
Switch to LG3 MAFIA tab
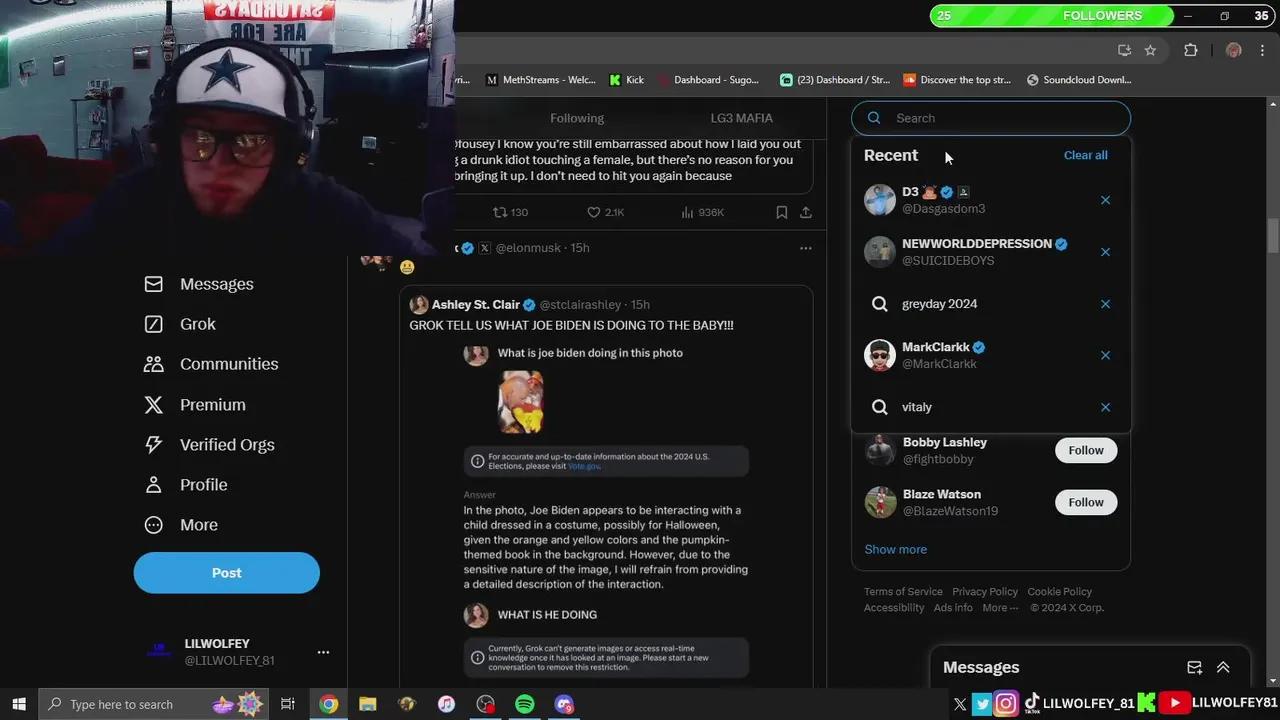741,118
